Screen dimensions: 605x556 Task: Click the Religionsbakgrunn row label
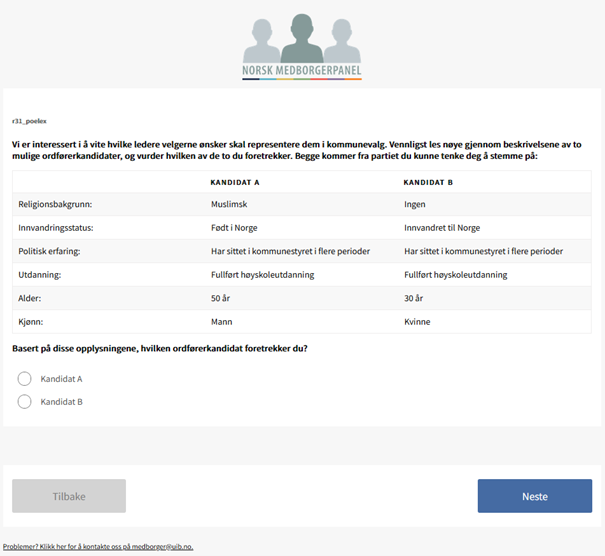55,205
